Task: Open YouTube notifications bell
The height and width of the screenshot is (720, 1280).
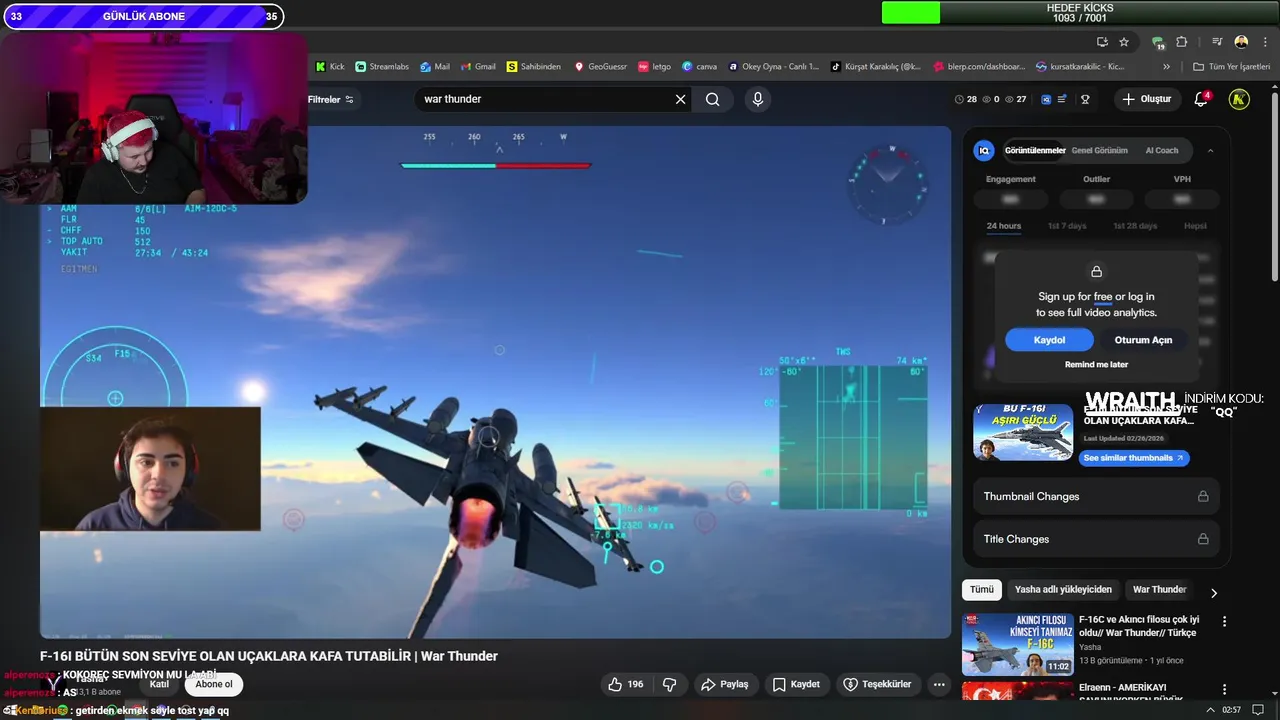Action: 1202,99
